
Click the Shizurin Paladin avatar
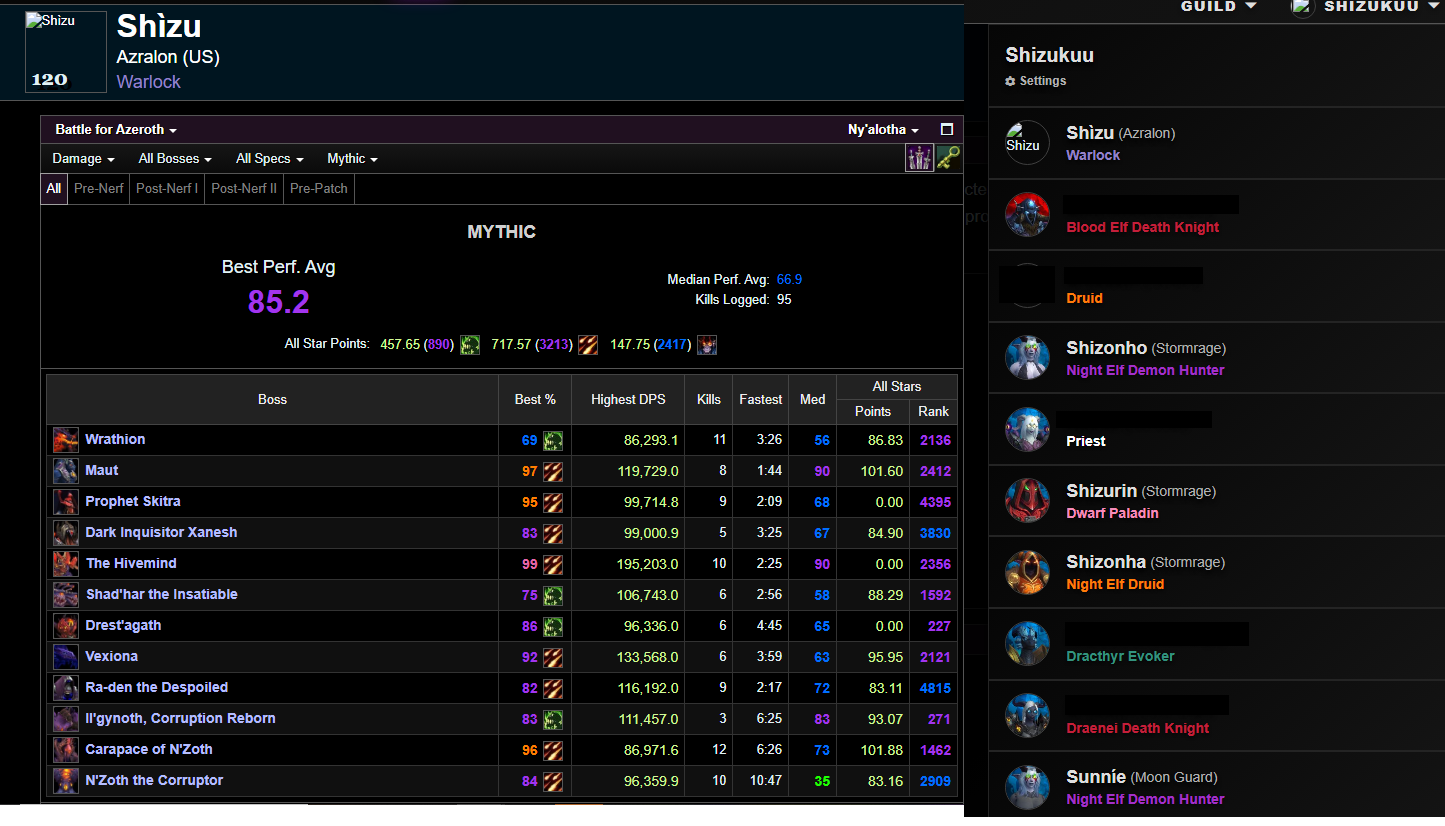click(x=1028, y=501)
